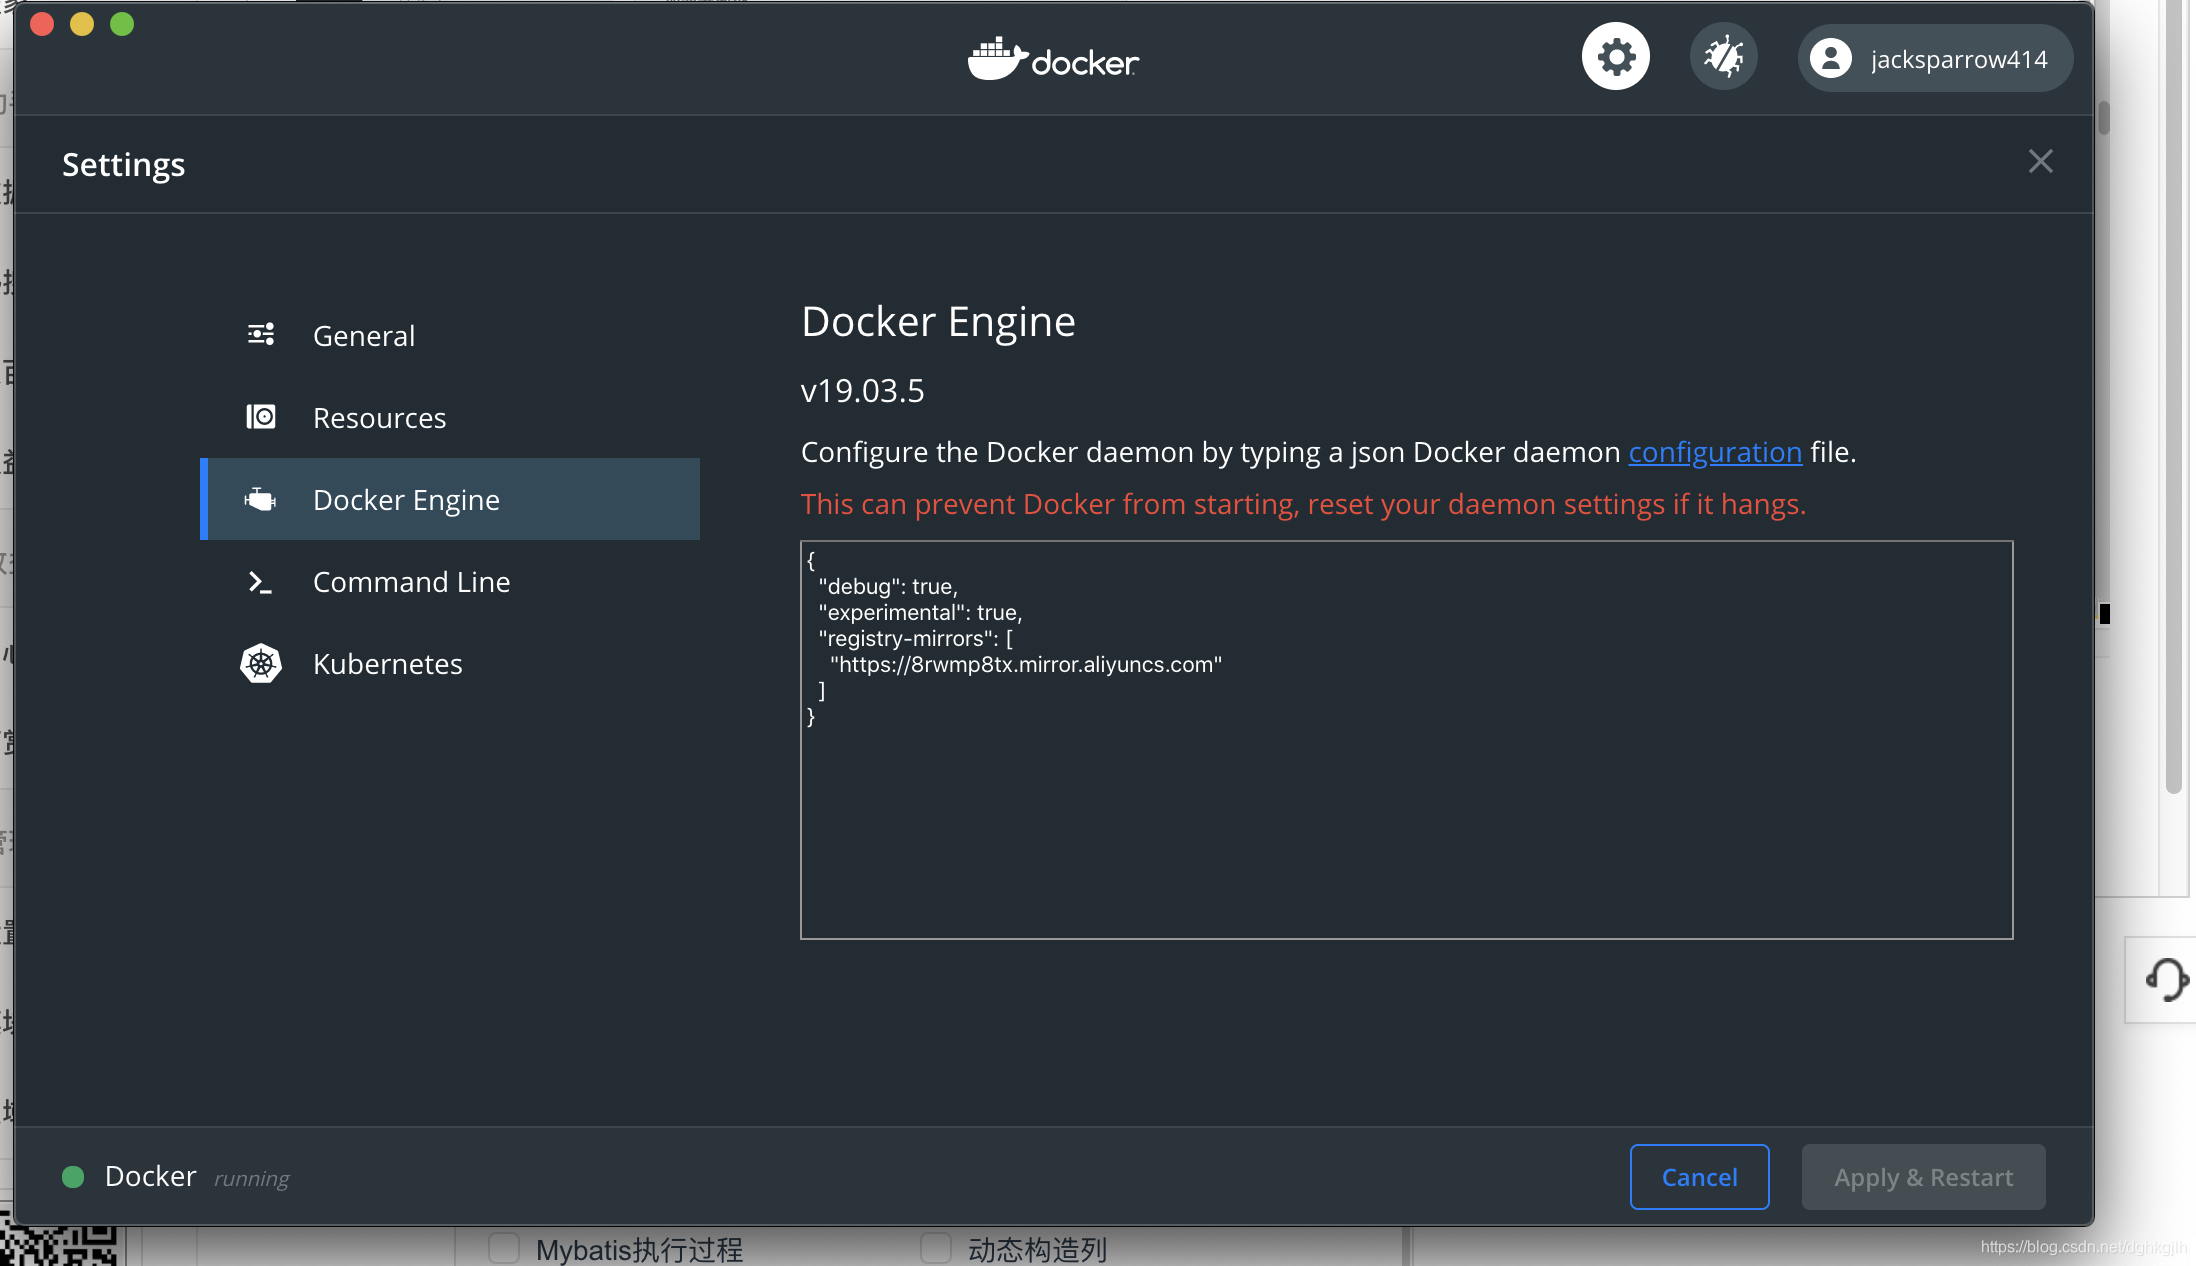Click the background browser page scrollbar
The width and height of the screenshot is (2196, 1266).
(x=2173, y=397)
